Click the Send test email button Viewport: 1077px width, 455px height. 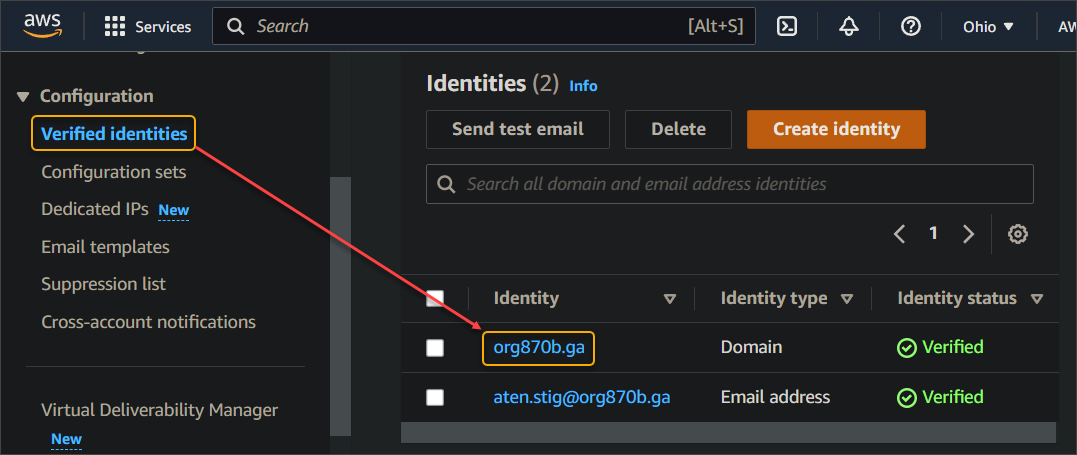tap(518, 129)
